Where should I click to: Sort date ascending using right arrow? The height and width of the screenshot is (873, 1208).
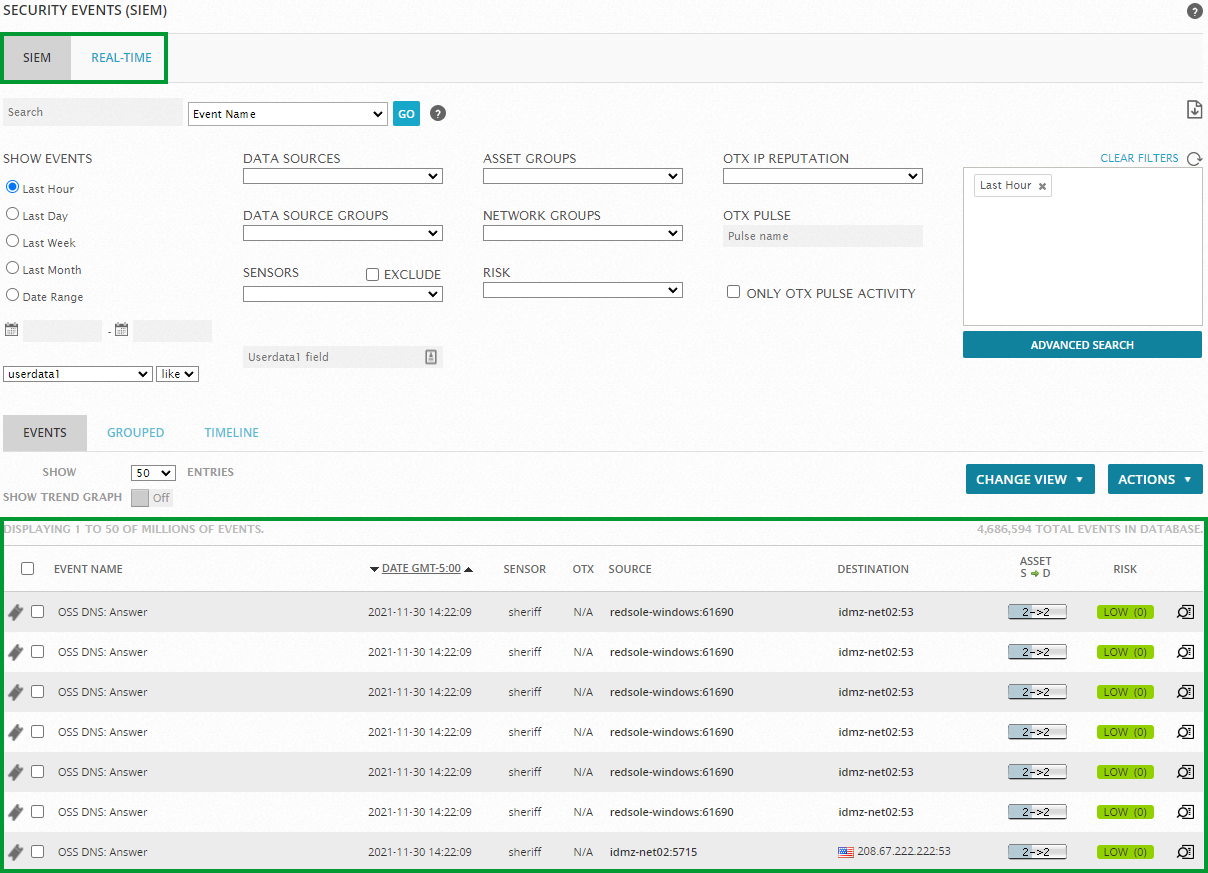click(x=468, y=569)
